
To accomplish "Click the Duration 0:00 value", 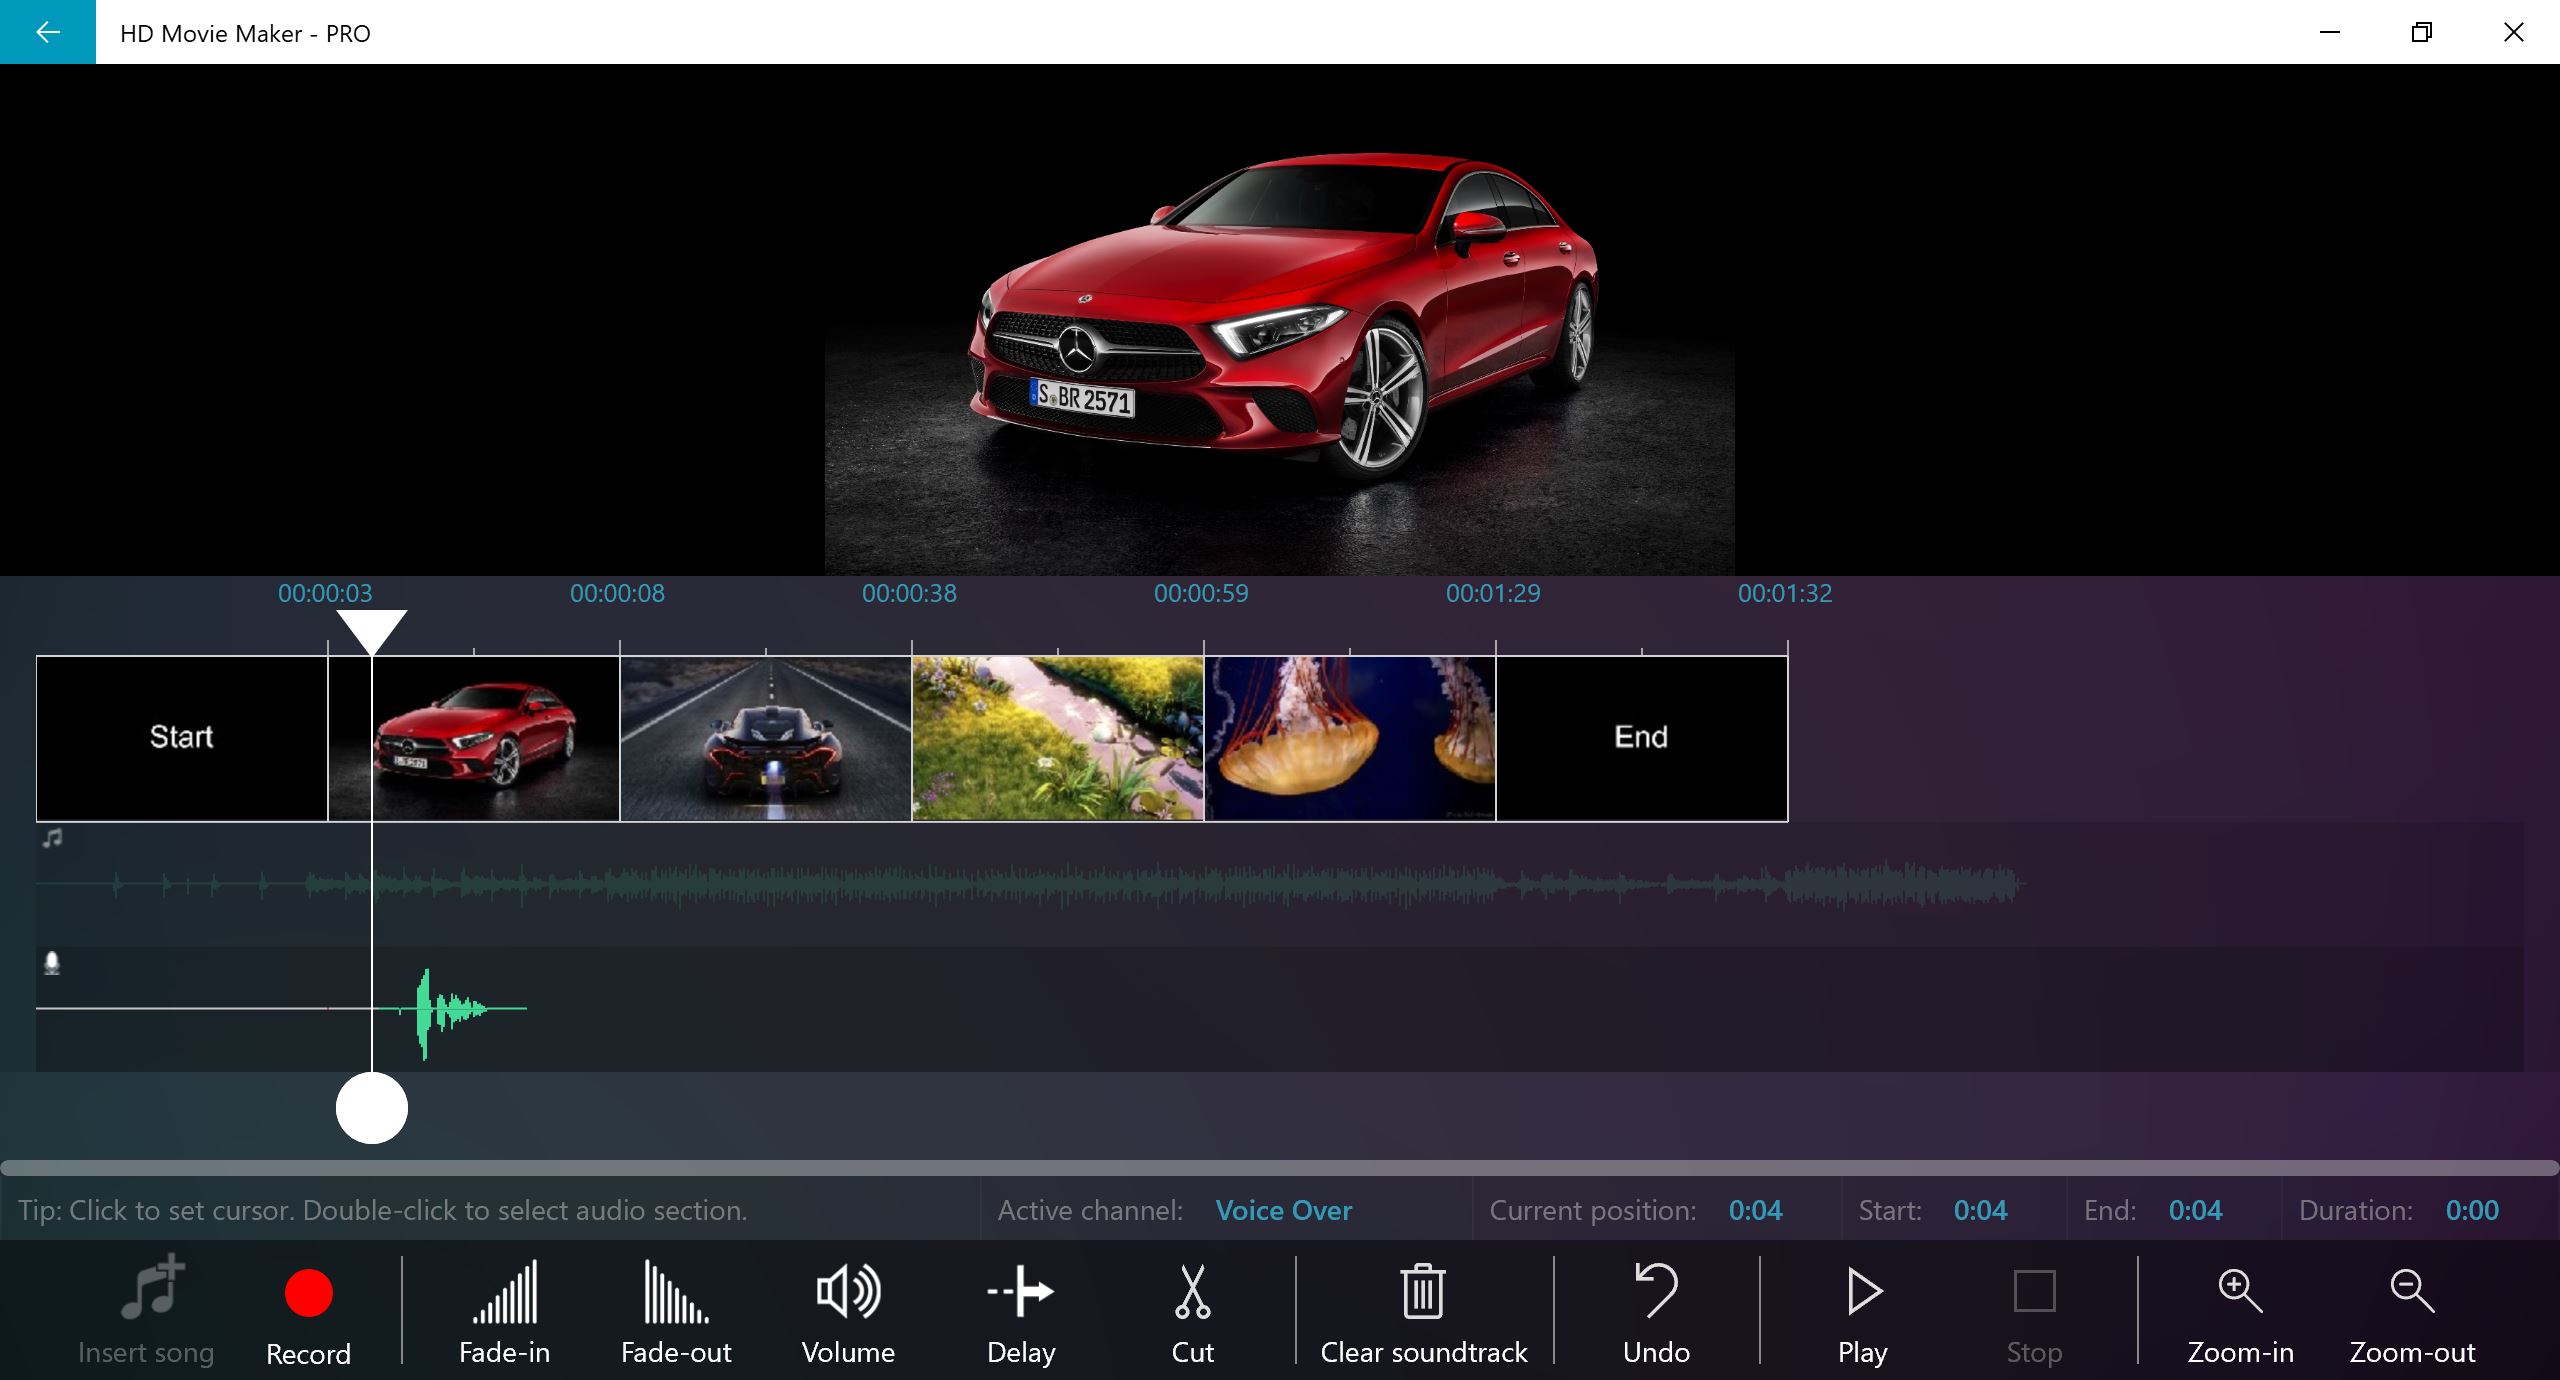I will point(2472,1210).
